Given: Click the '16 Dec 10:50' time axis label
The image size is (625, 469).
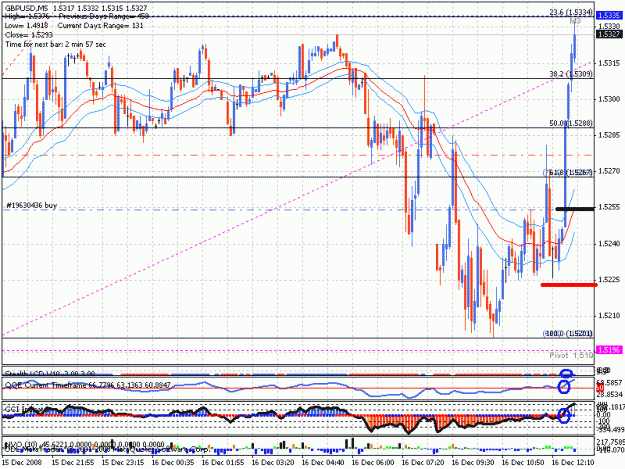Looking at the screenshot, I should click(523, 463).
